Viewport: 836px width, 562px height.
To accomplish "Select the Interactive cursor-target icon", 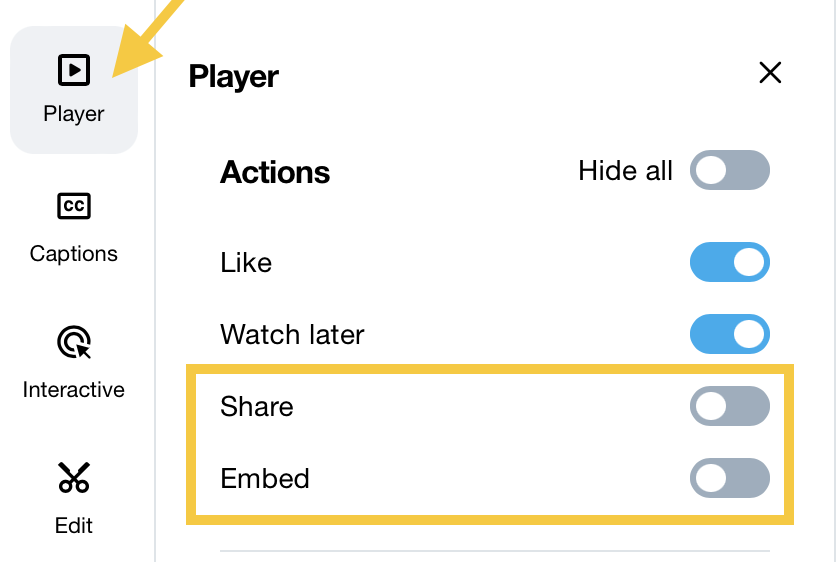I will tap(74, 342).
